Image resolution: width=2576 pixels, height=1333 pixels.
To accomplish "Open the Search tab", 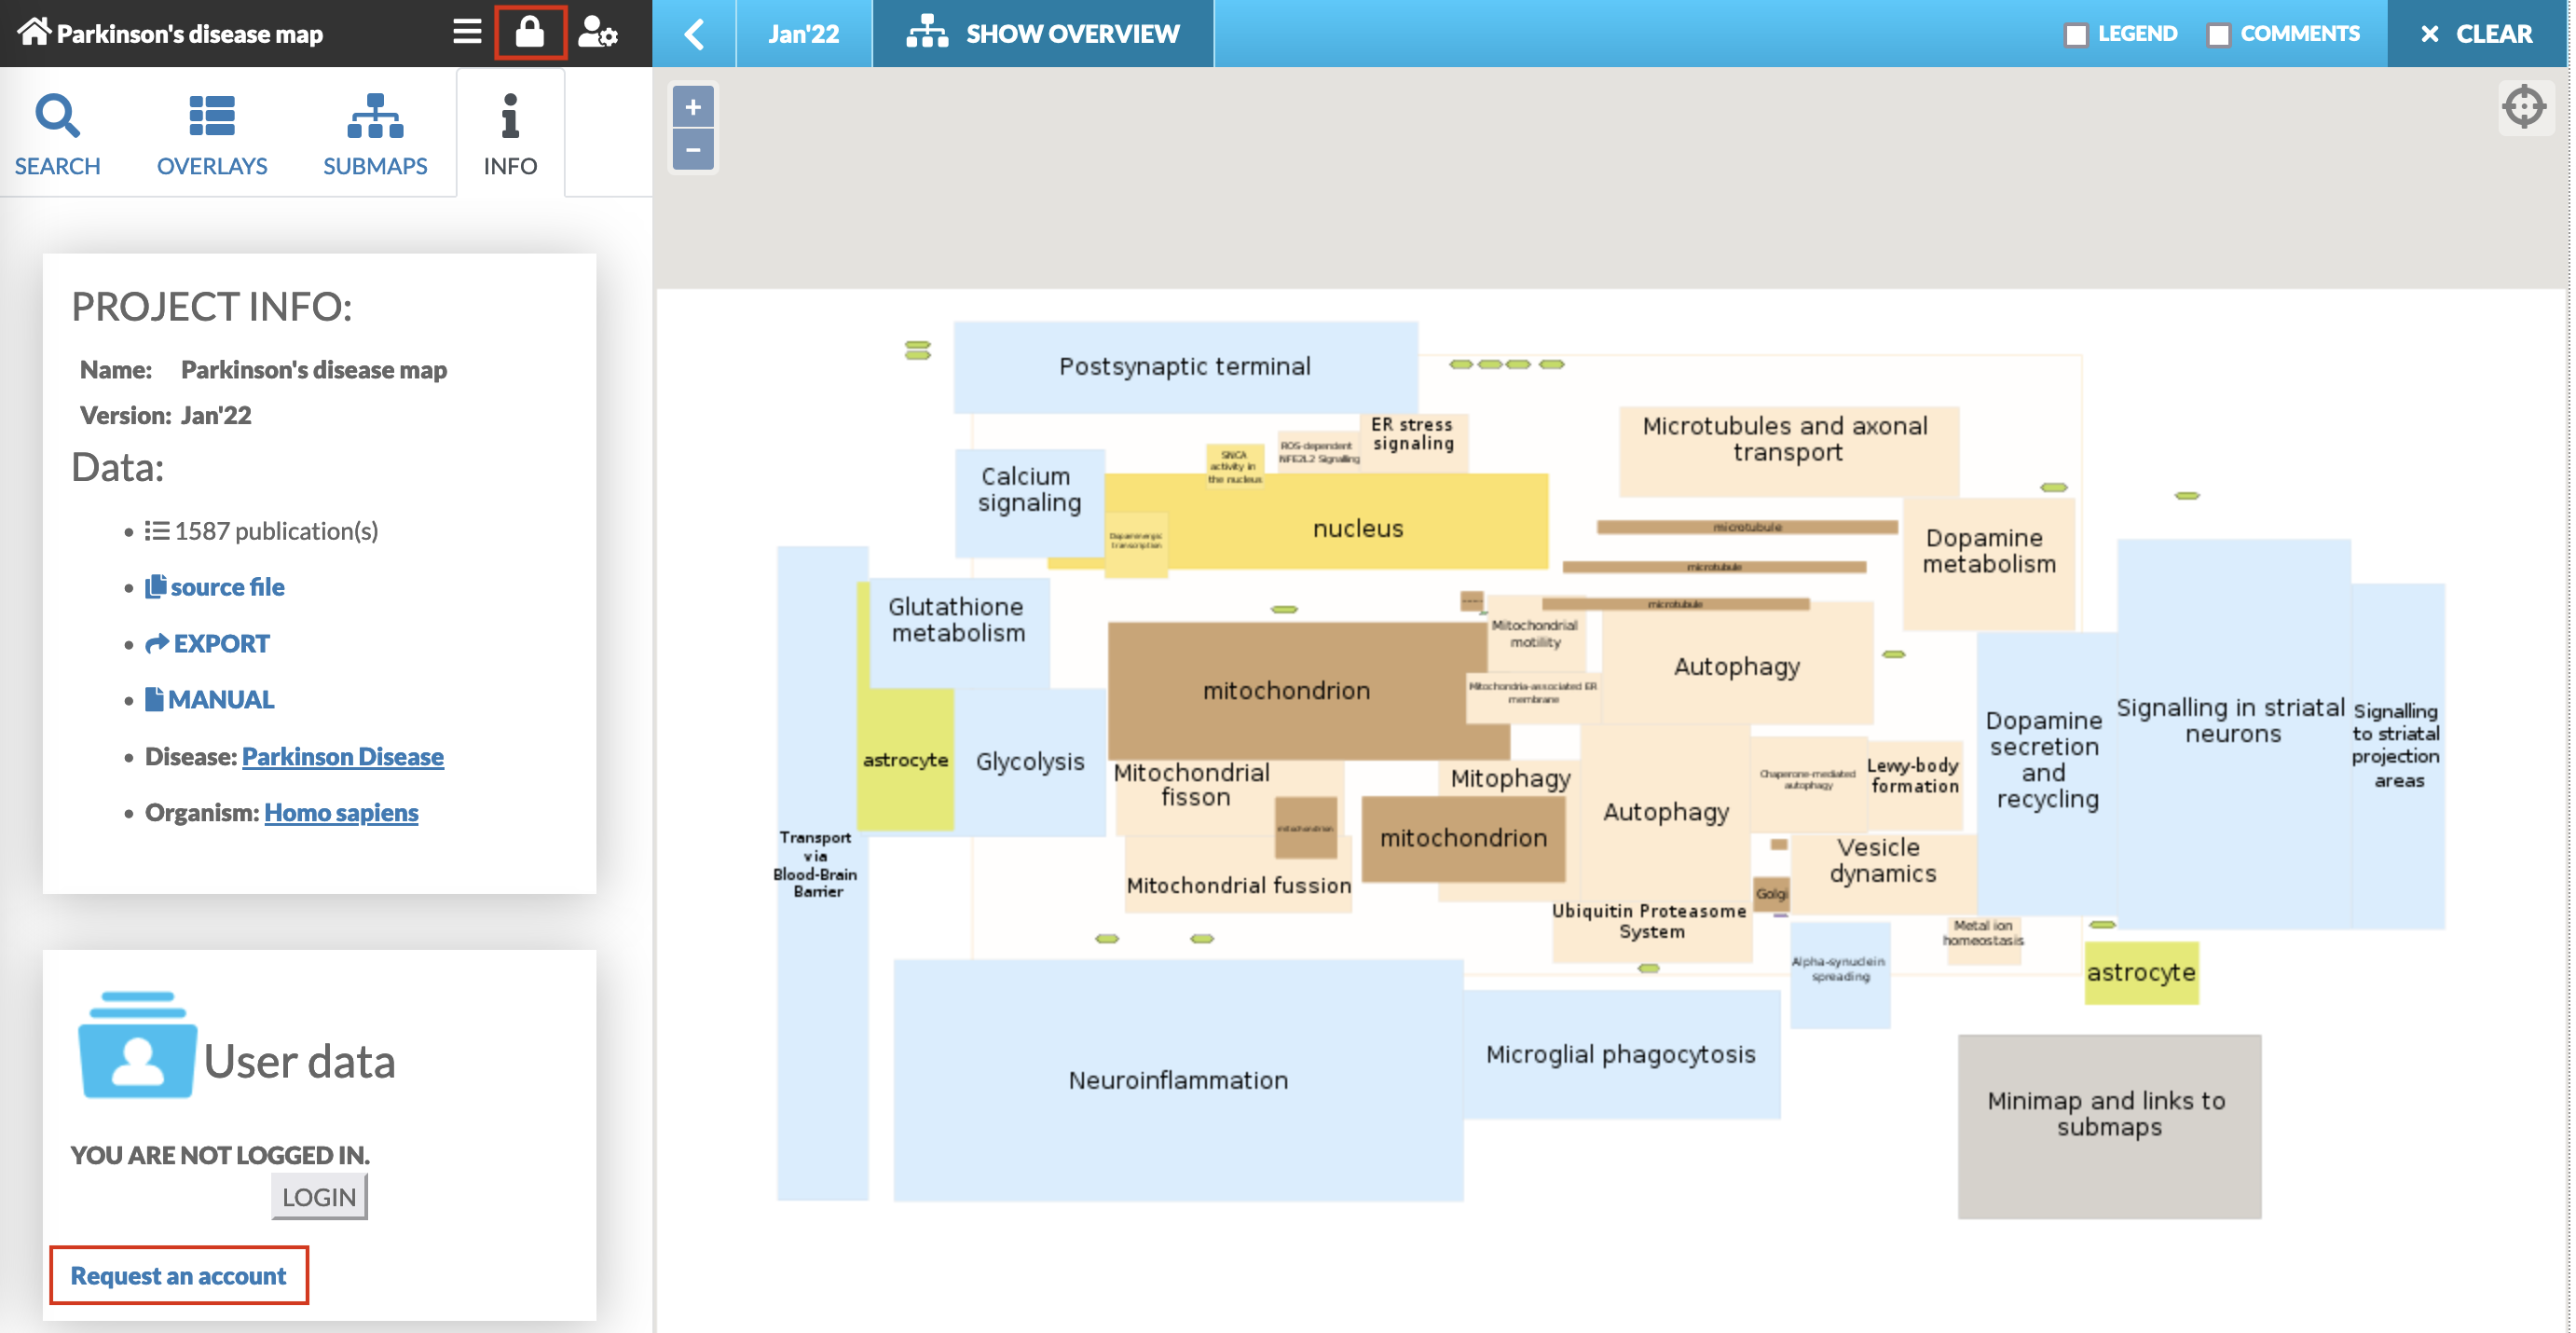I will 57,134.
